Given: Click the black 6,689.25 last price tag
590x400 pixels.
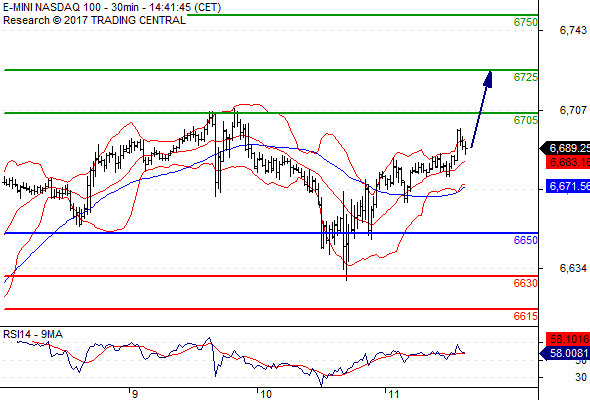Looking at the screenshot, I should [565, 148].
